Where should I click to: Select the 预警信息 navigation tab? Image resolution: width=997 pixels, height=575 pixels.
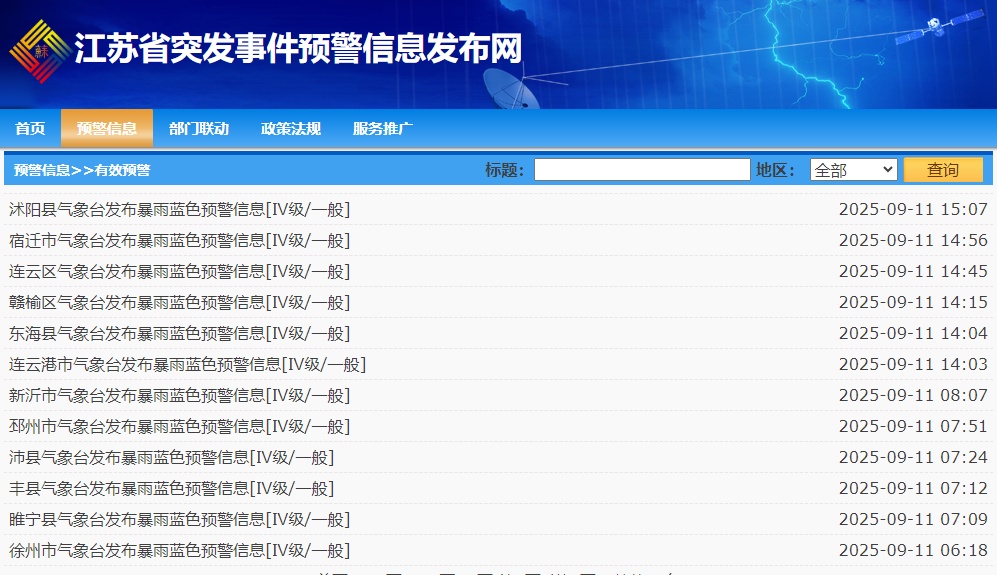click(x=107, y=128)
